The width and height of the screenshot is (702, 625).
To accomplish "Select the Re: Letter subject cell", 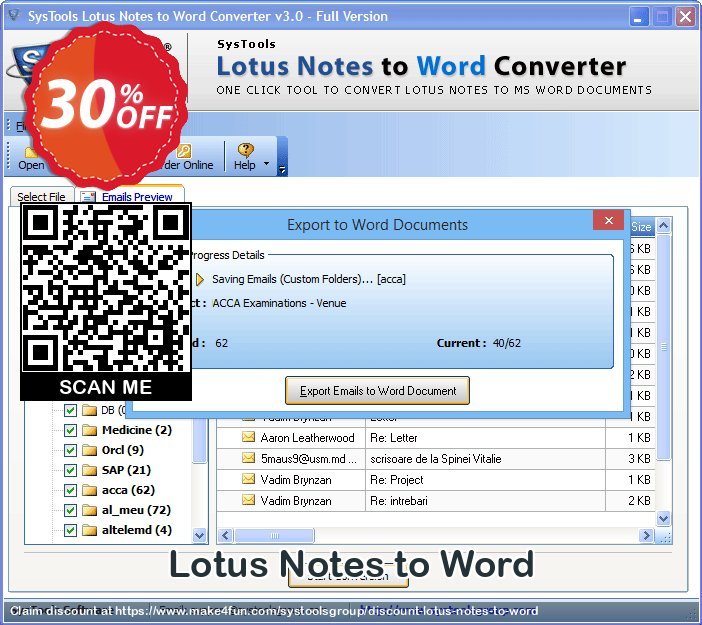I will click(x=485, y=438).
